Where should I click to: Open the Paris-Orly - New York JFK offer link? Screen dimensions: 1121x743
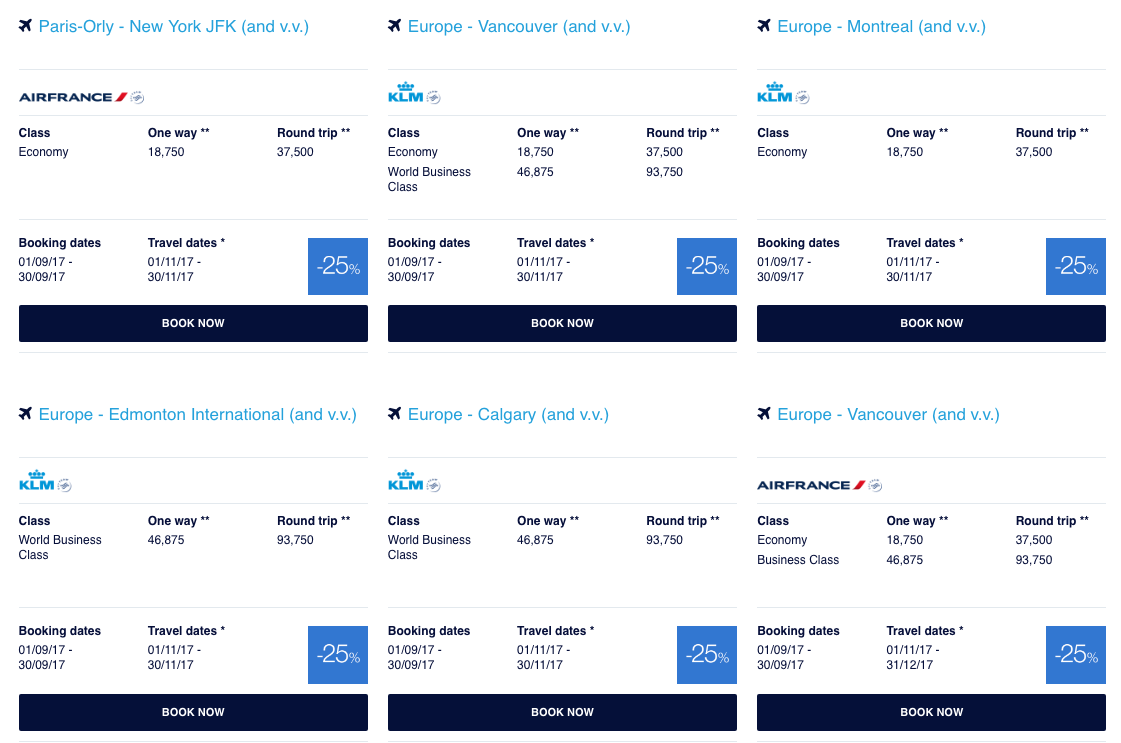coord(173,26)
